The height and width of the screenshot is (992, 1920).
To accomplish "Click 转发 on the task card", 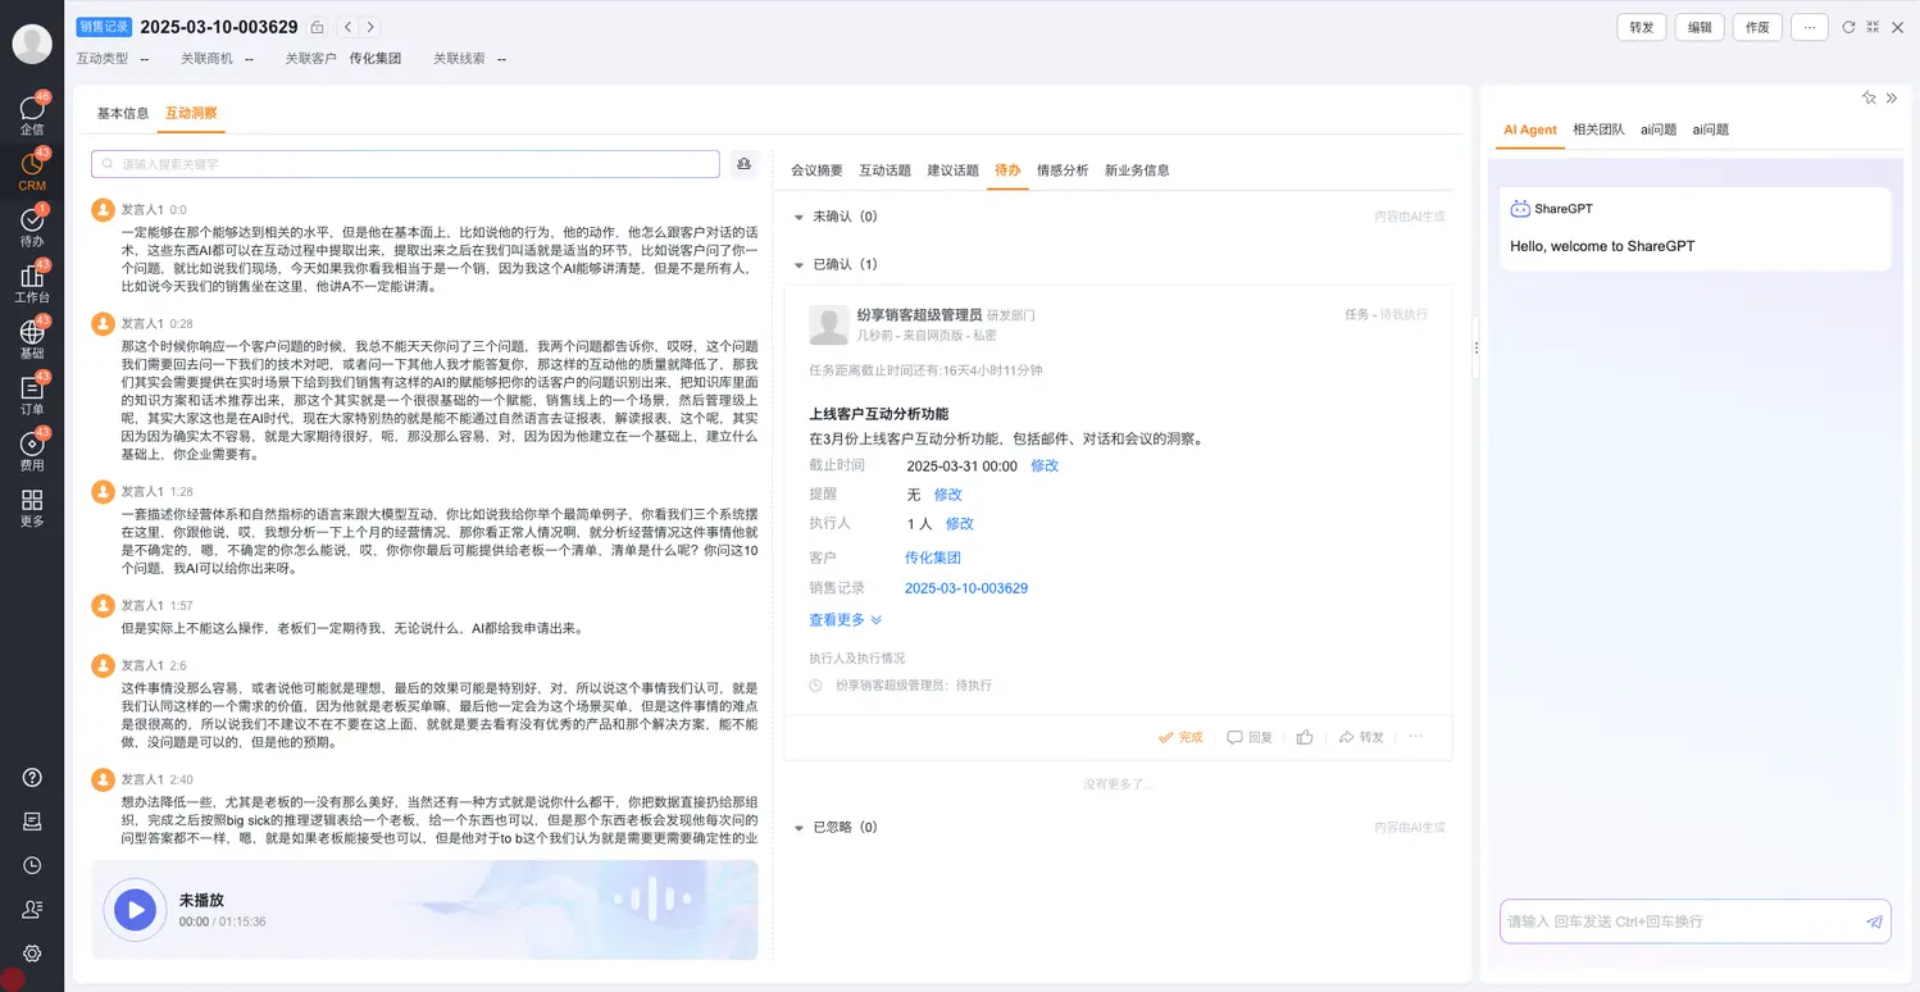I will (1361, 737).
